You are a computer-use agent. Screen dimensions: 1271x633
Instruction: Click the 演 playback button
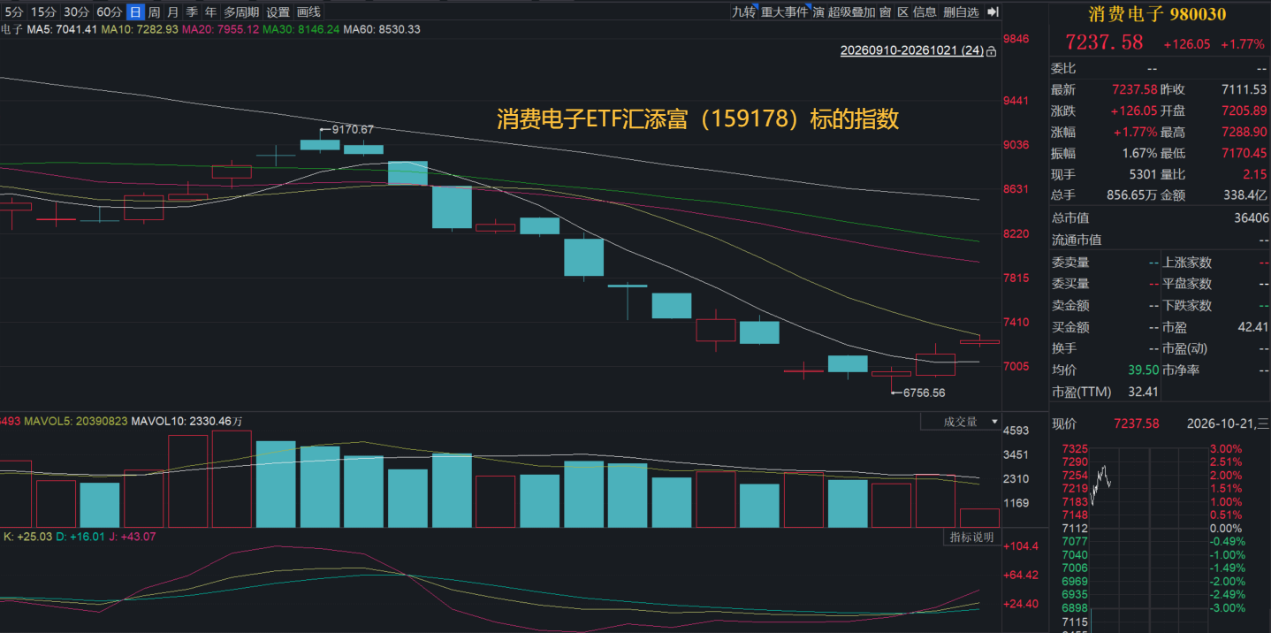coord(818,12)
